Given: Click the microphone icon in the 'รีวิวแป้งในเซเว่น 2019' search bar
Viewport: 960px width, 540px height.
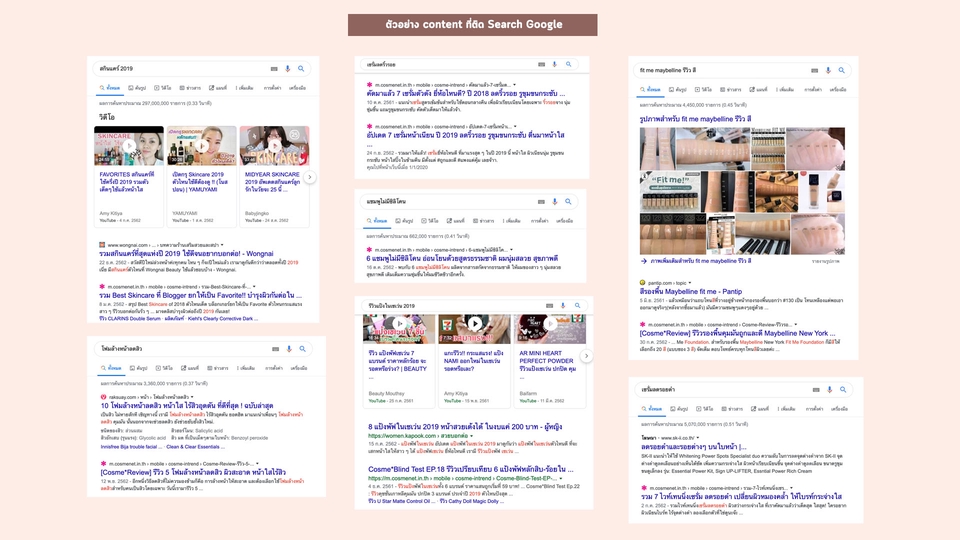Looking at the screenshot, I should click(x=563, y=306).
